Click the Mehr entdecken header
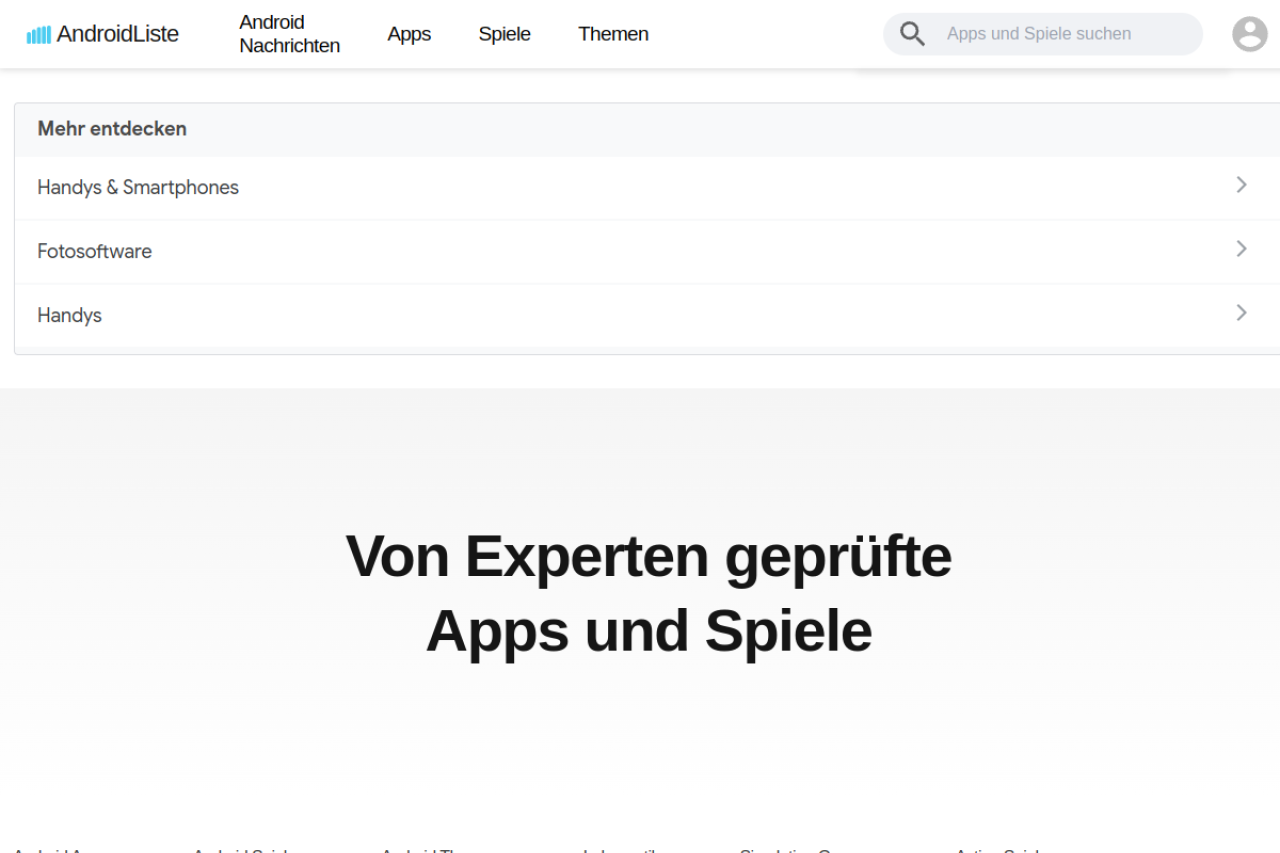The image size is (1280, 853). click(112, 128)
